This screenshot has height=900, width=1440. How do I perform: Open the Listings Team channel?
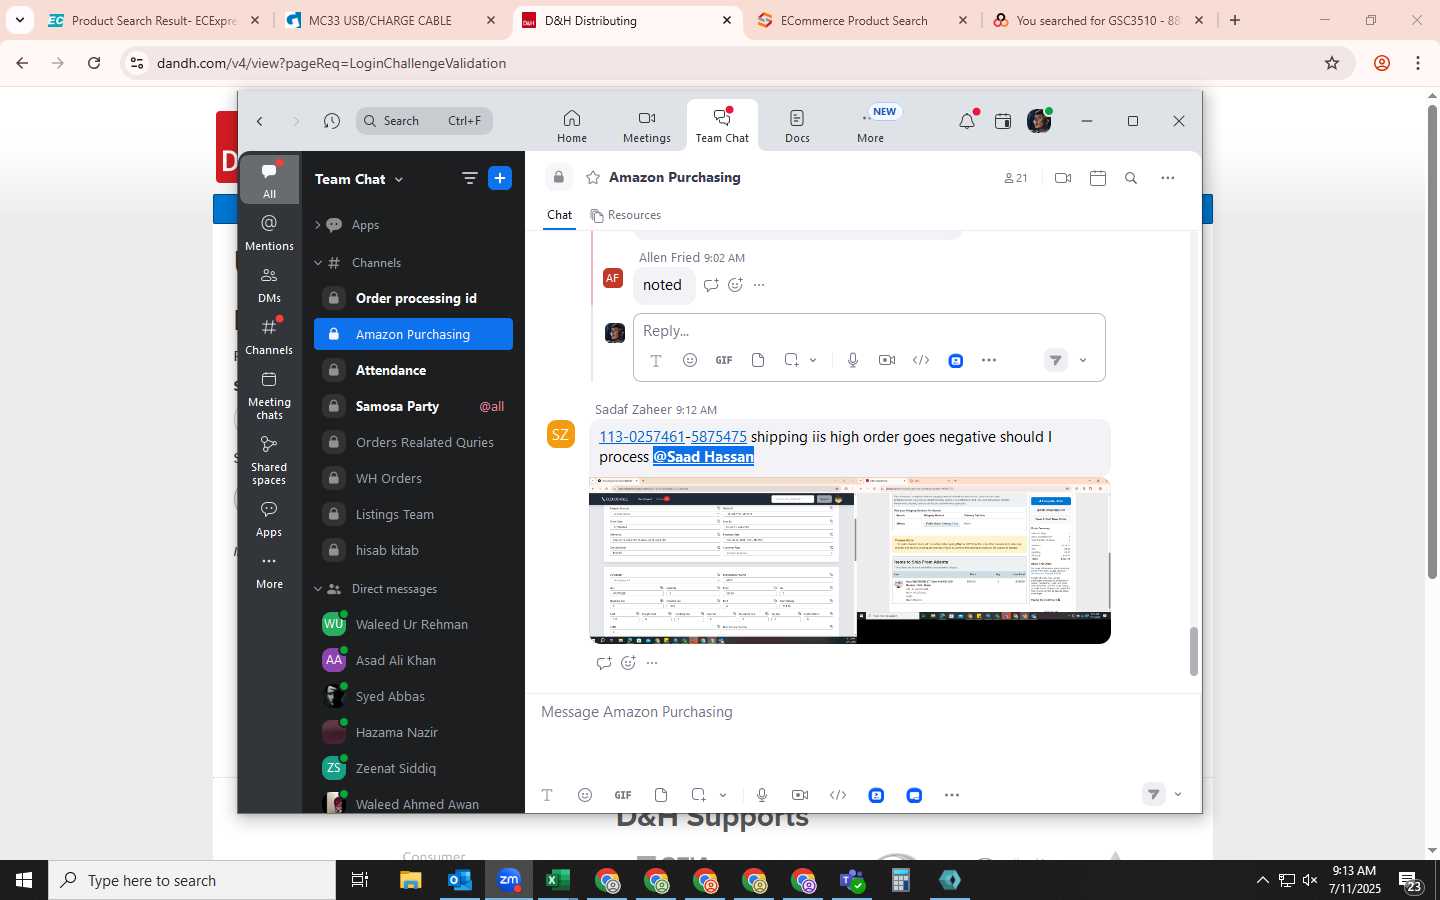pyautogui.click(x=413, y=514)
